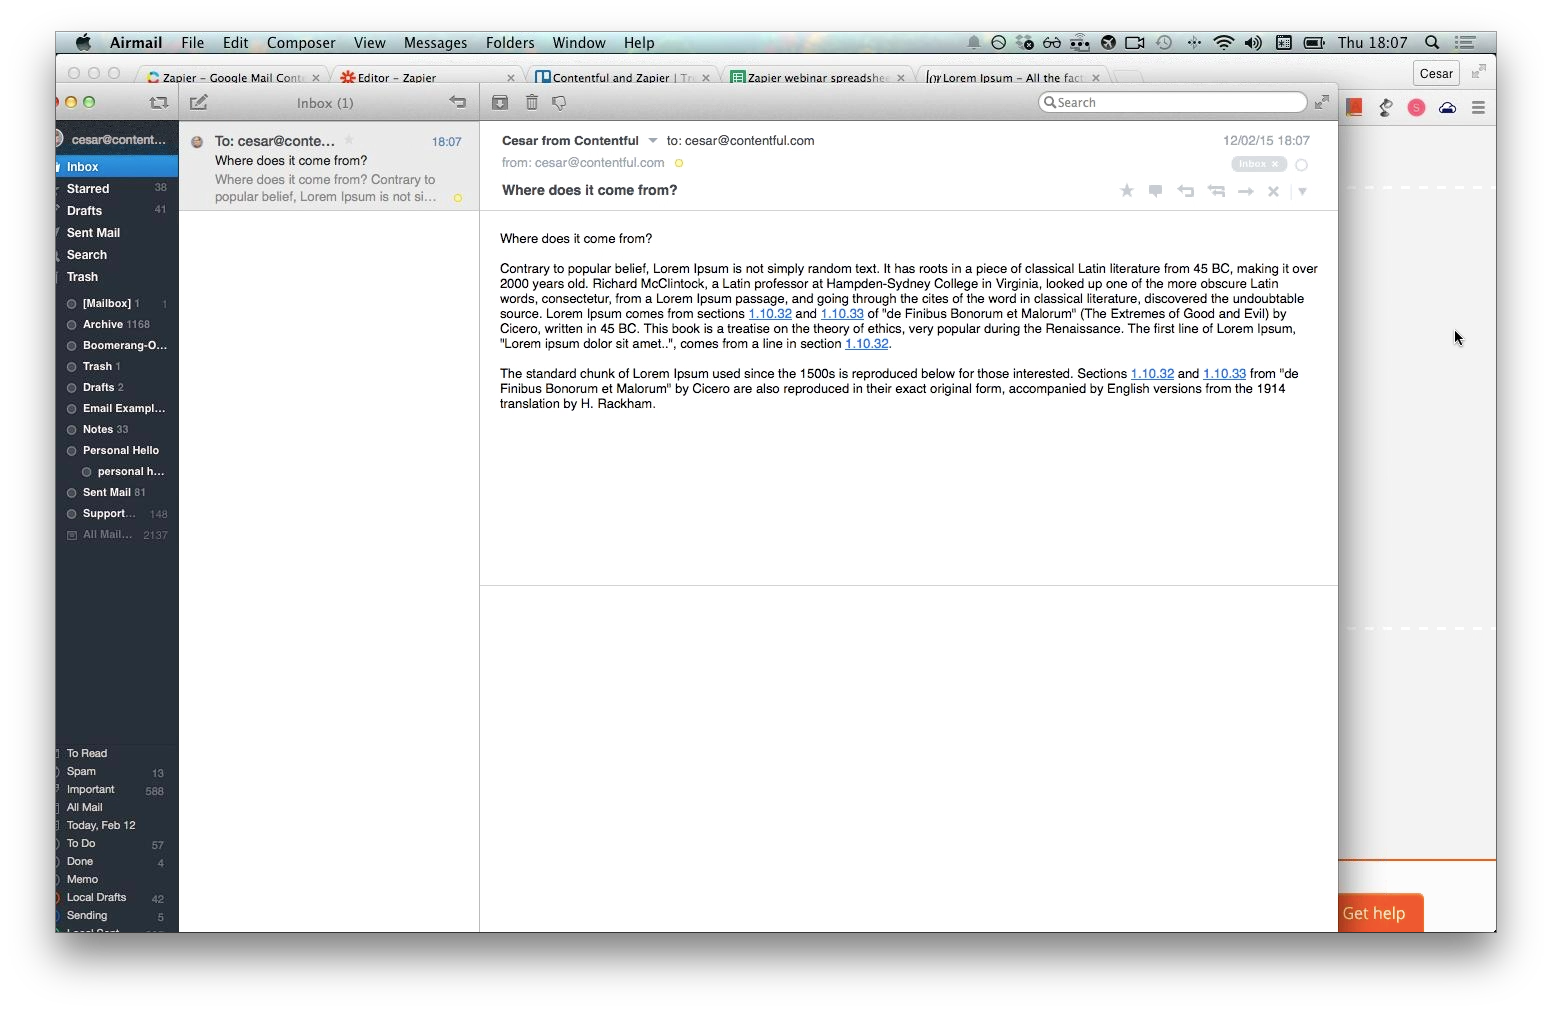Open the more actions triangle in message header
The height and width of the screenshot is (1012, 1552).
tap(1303, 191)
